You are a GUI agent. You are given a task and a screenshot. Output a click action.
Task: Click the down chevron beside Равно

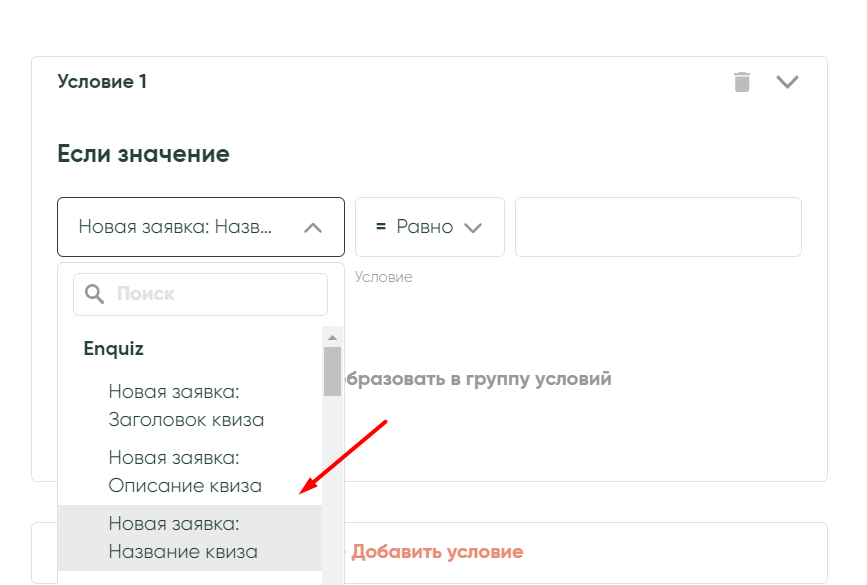[473, 228]
